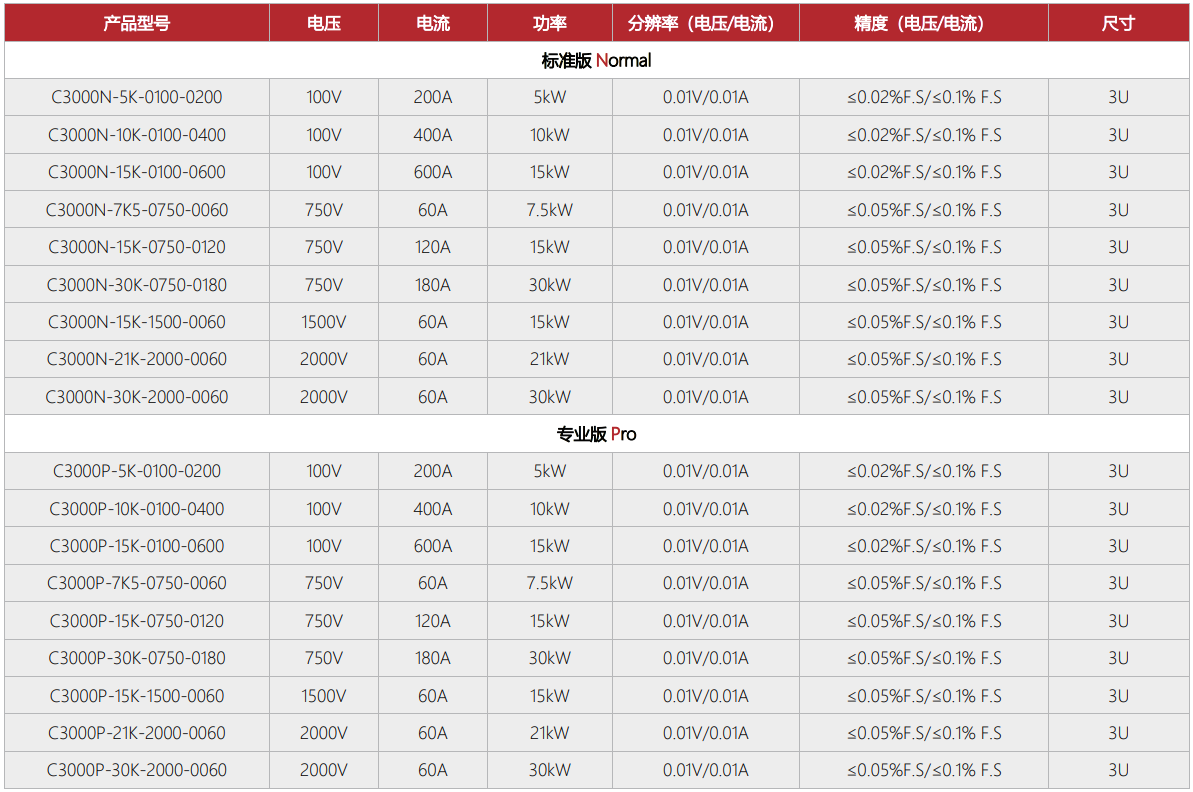The image size is (1193, 792).
Task: Click 60A in the C3000N-21K-2000-0060 row
Action: point(433,359)
